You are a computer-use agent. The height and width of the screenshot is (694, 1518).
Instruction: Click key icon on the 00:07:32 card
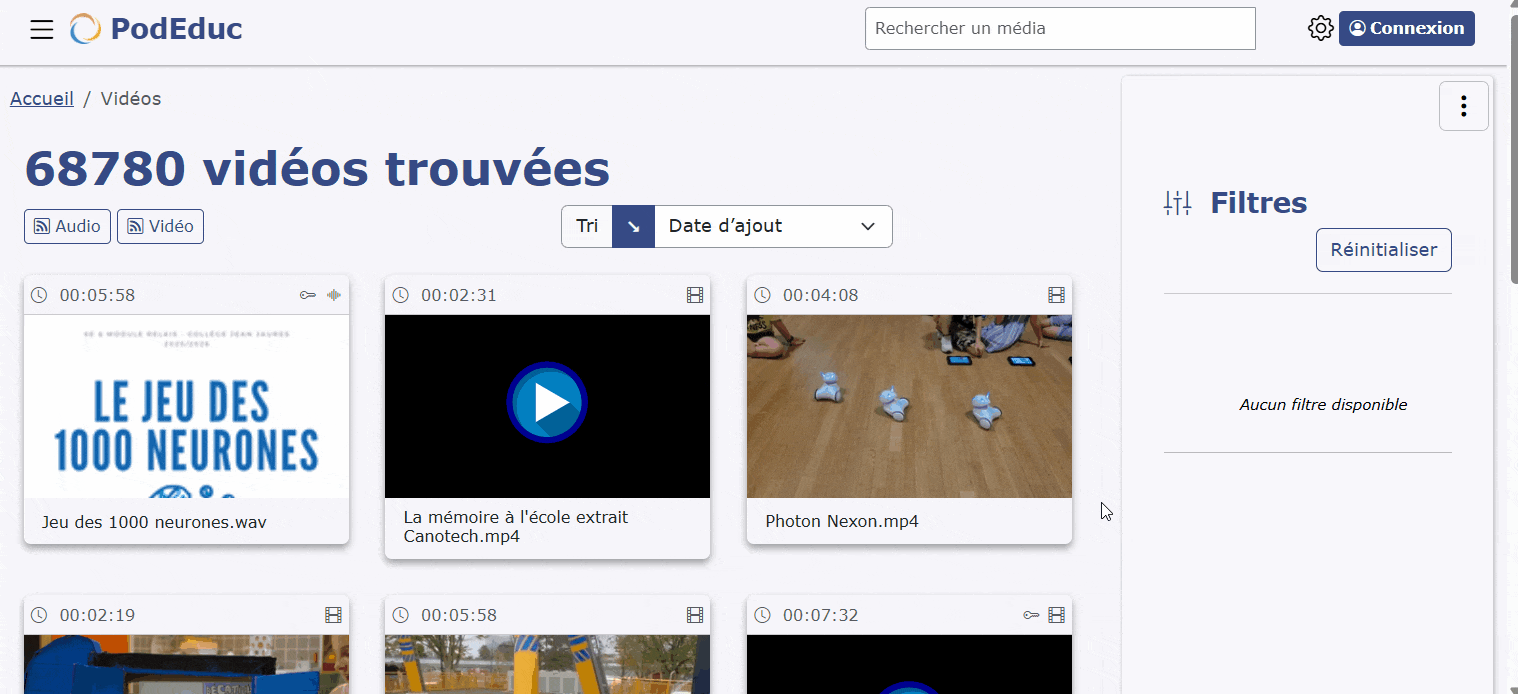coord(1031,615)
